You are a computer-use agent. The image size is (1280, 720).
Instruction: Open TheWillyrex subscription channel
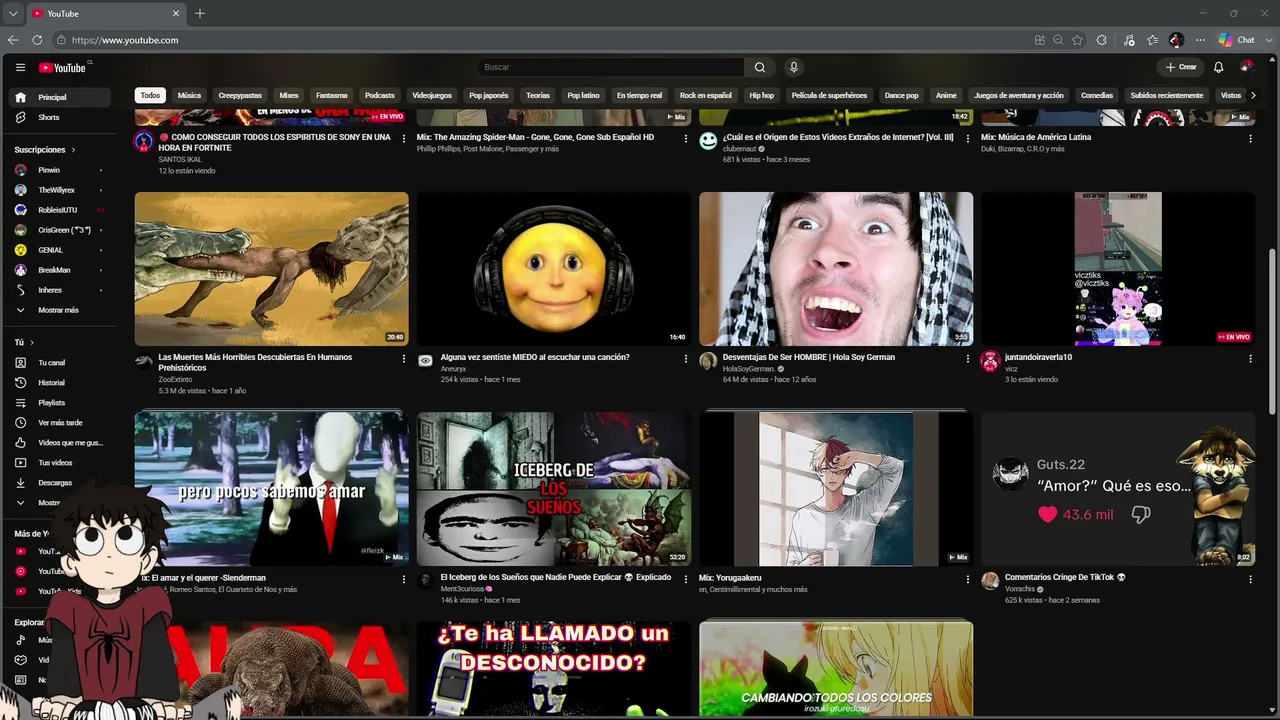point(60,190)
